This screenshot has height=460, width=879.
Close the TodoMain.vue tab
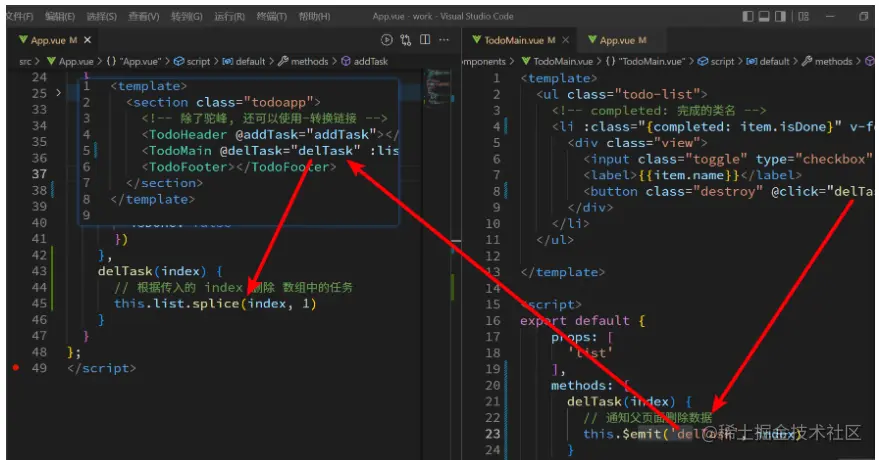click(566, 40)
